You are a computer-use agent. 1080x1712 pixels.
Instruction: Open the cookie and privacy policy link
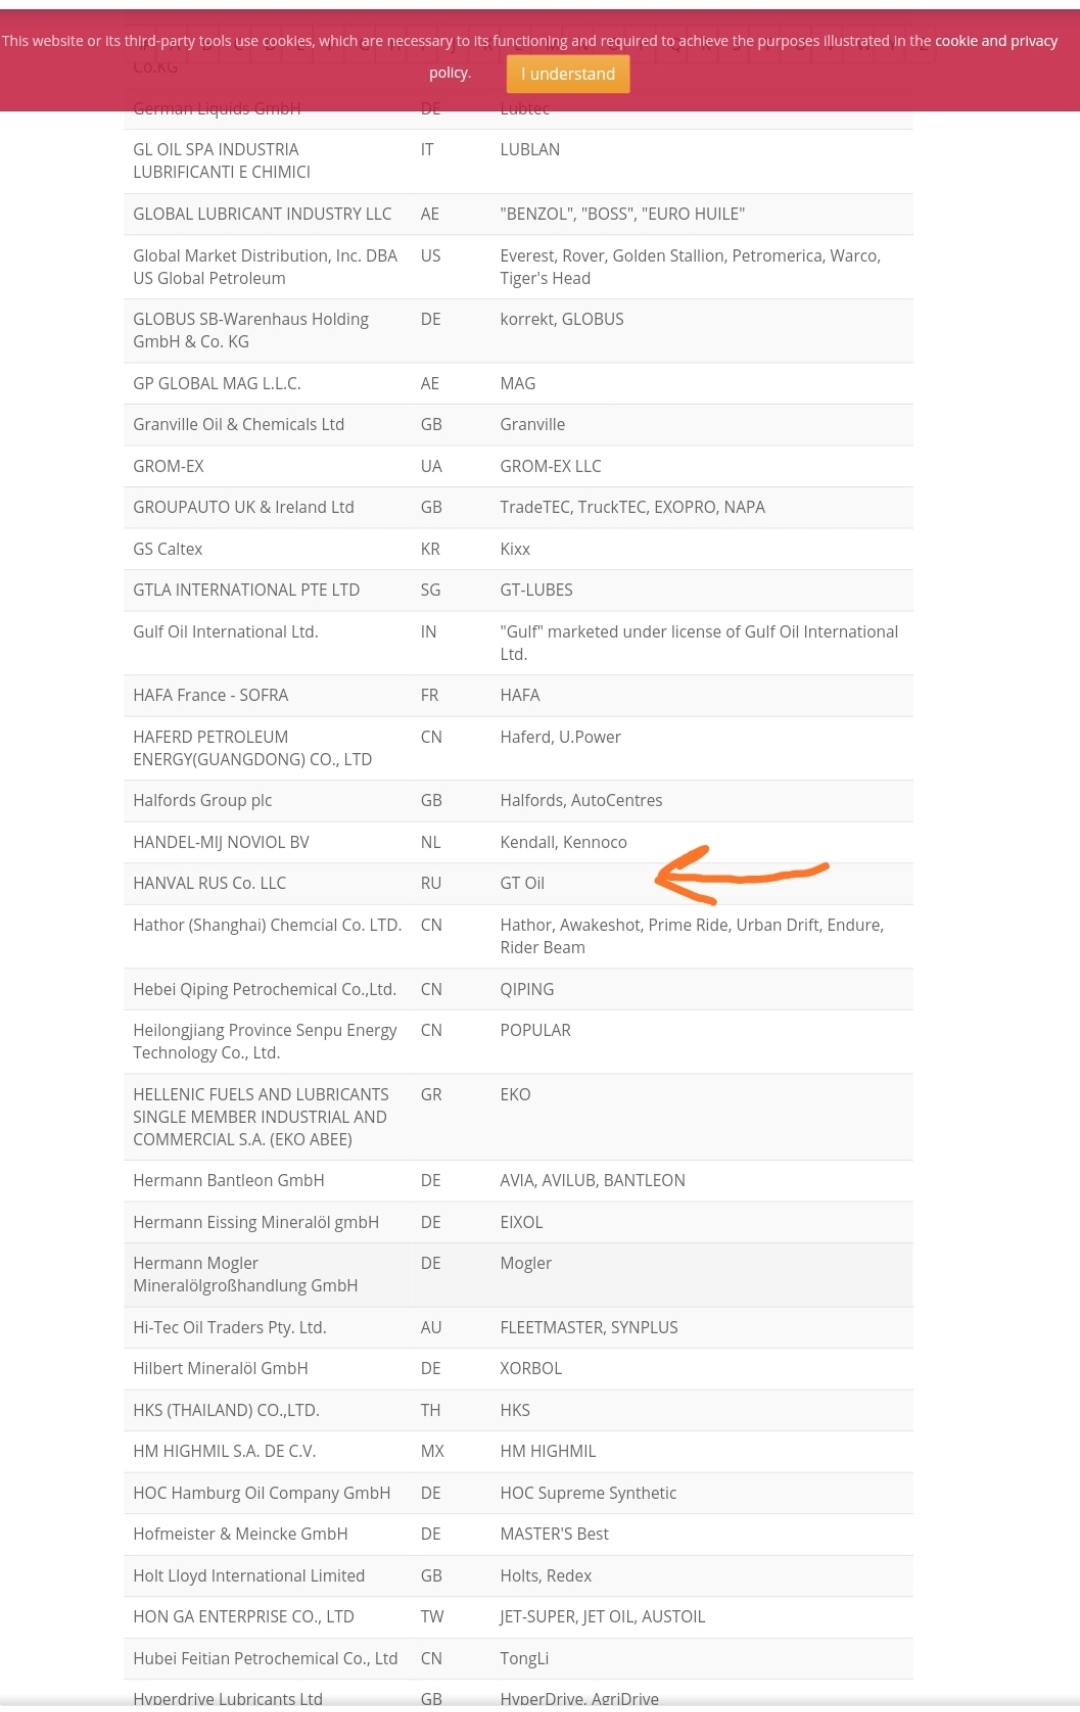(996, 41)
